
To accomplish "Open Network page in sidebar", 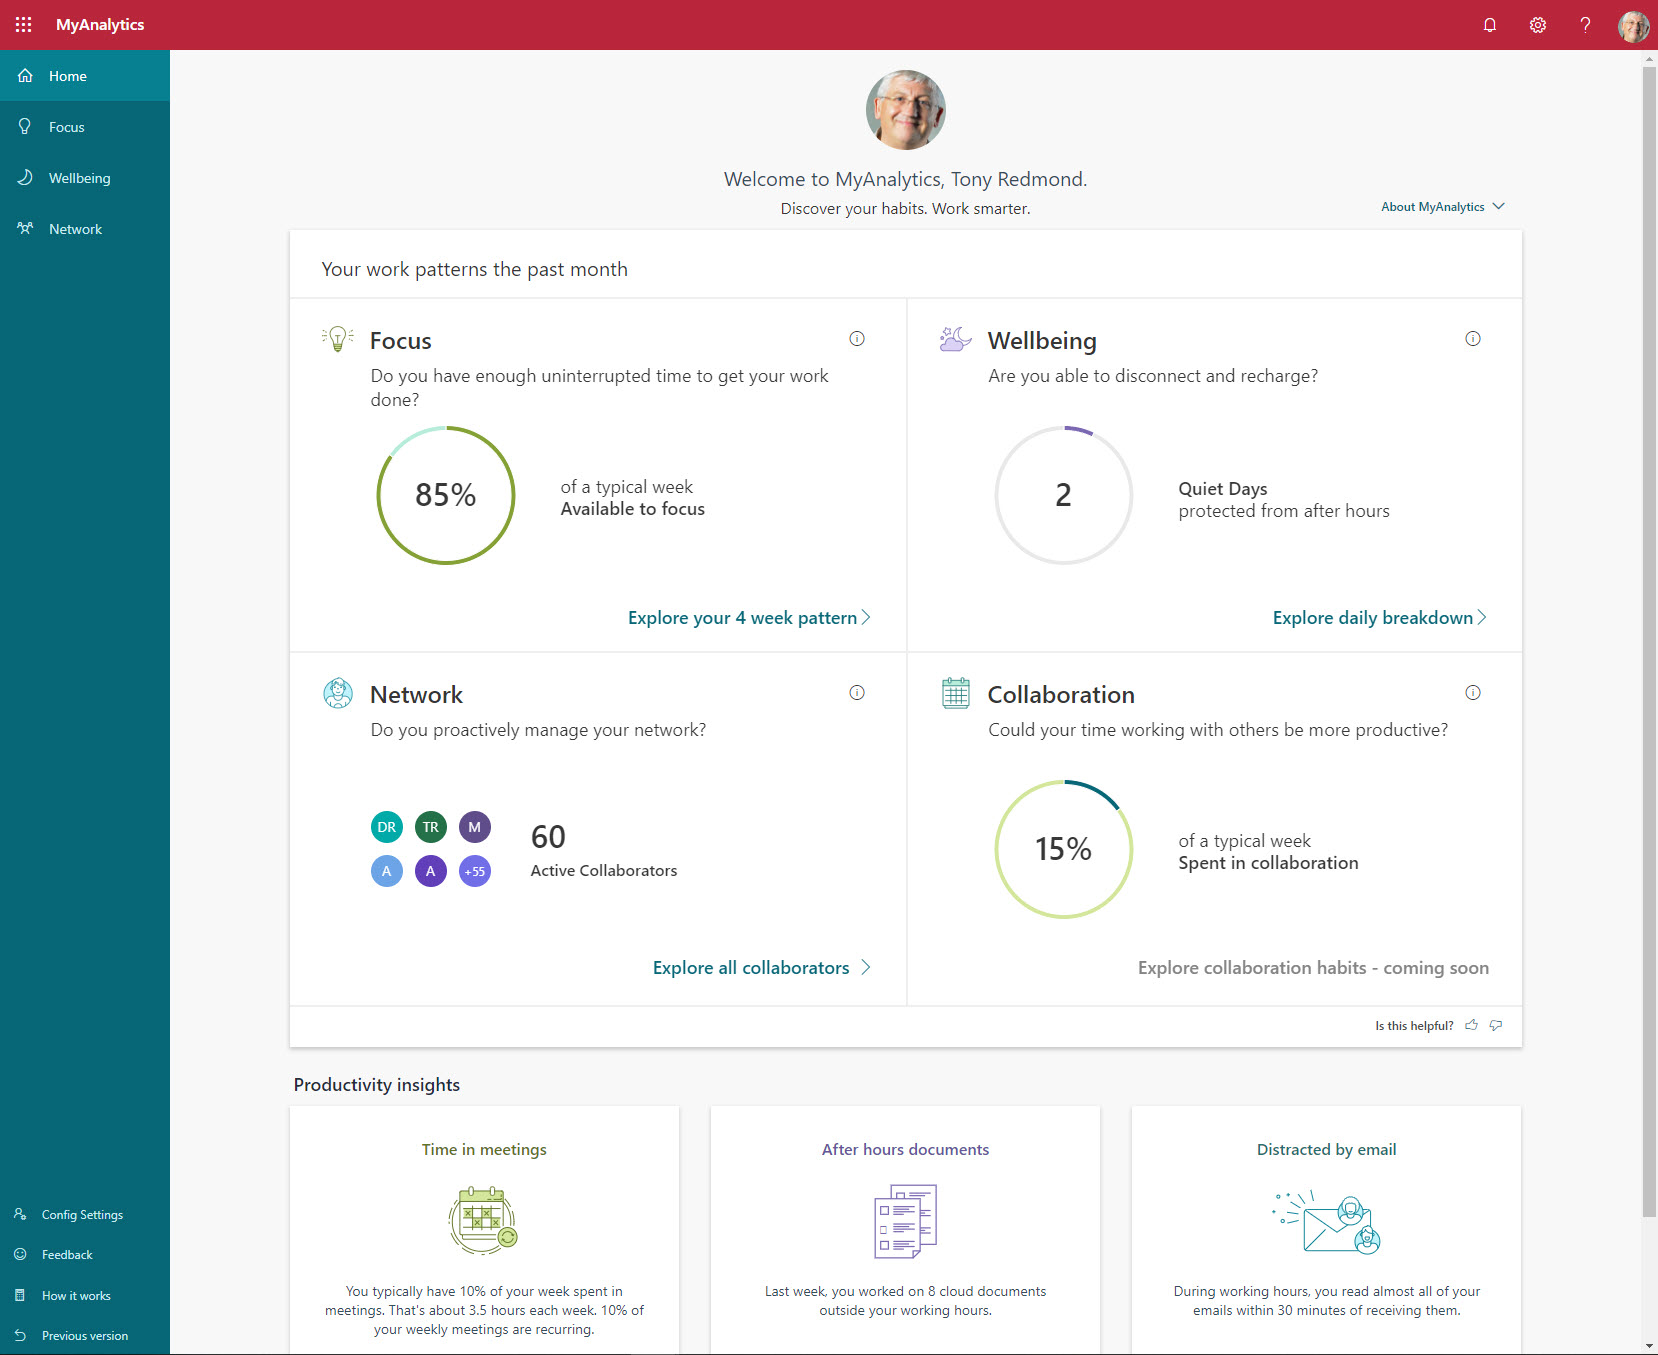I will (x=85, y=229).
